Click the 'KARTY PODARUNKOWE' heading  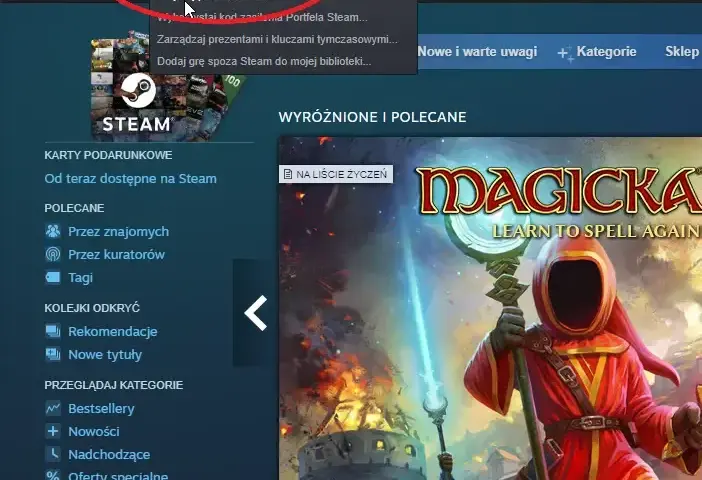tap(108, 155)
